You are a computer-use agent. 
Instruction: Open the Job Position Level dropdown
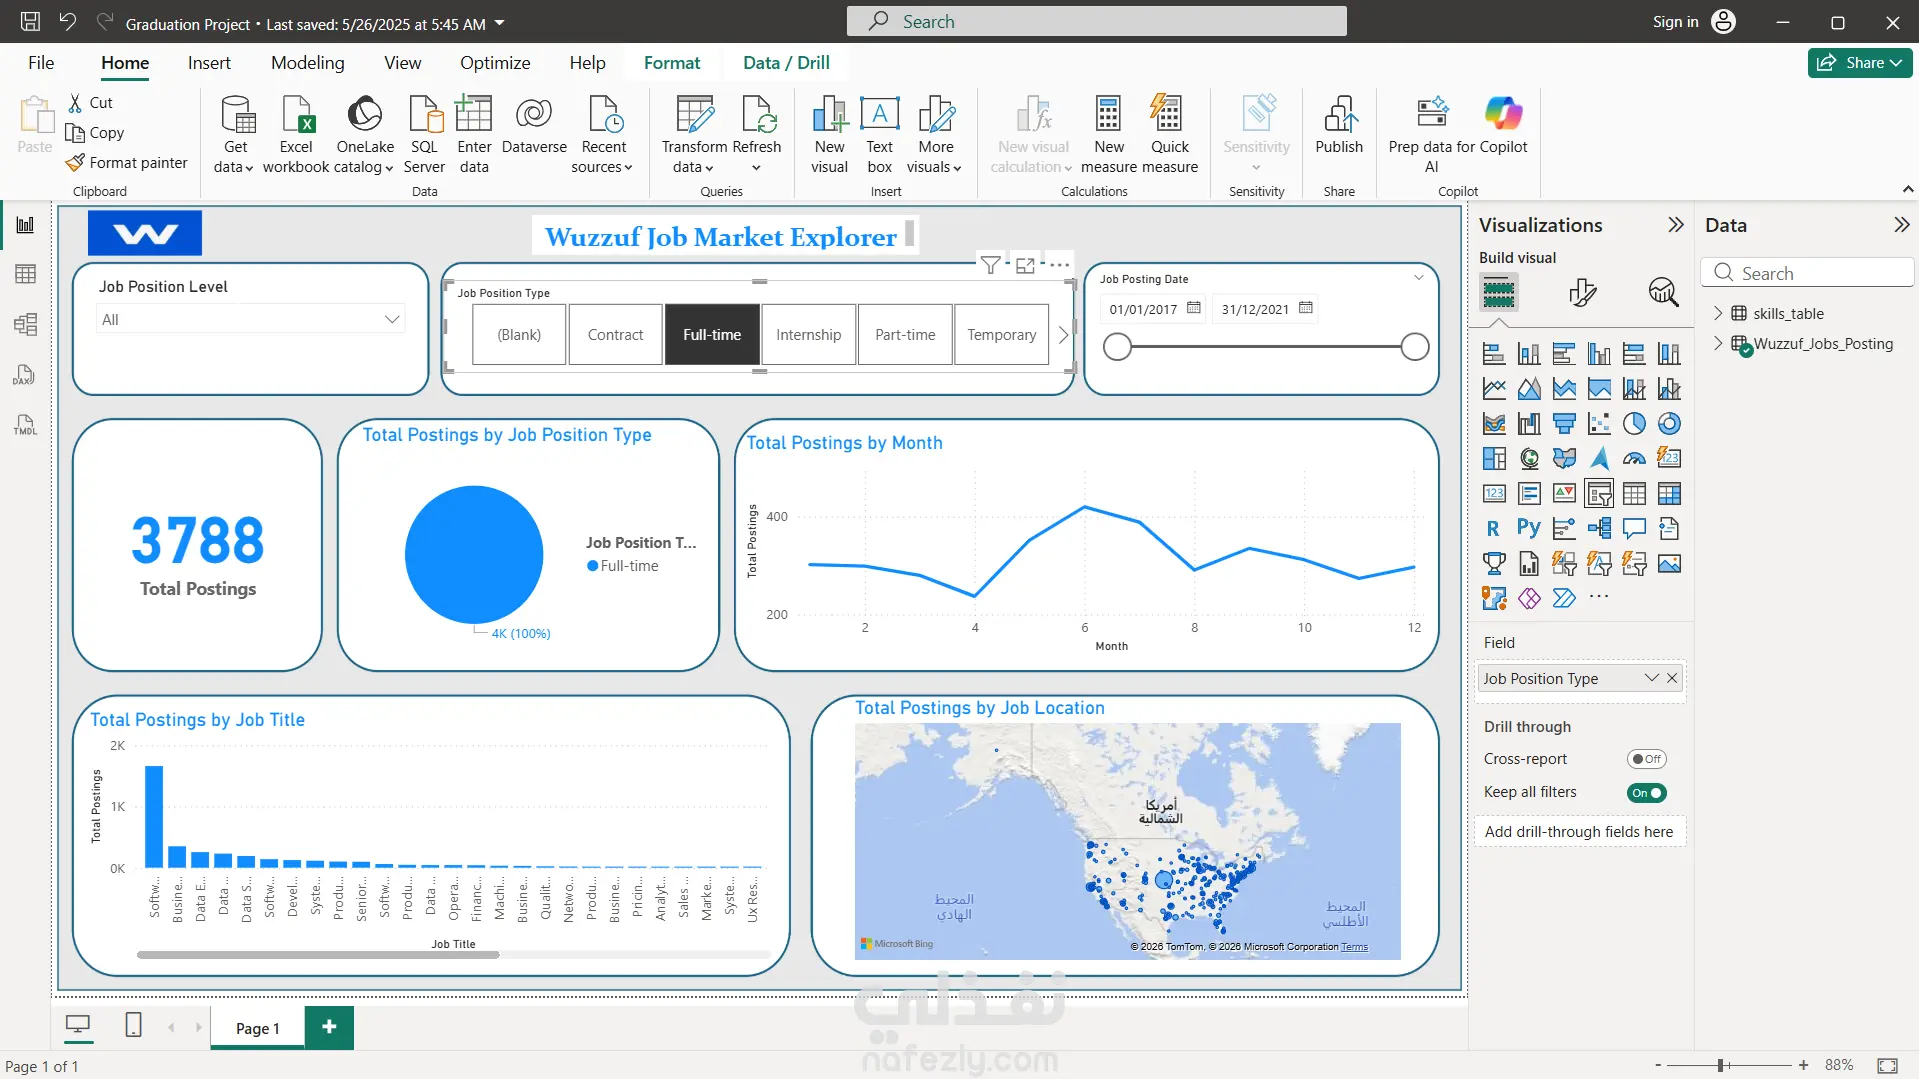click(x=252, y=320)
